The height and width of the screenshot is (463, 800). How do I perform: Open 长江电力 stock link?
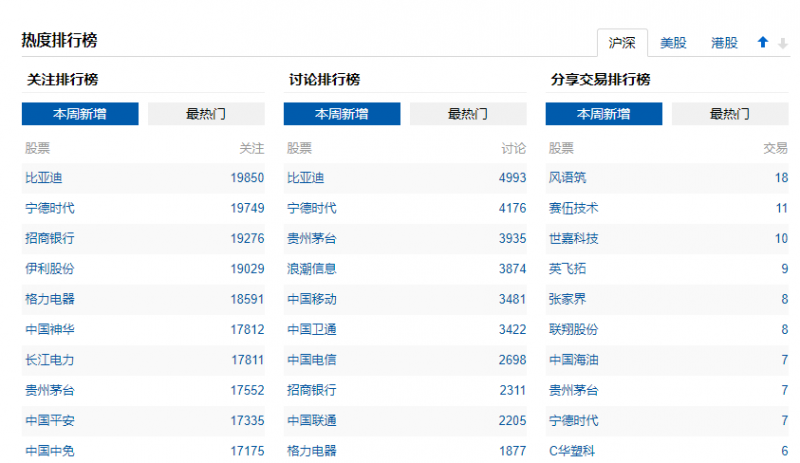[50, 360]
